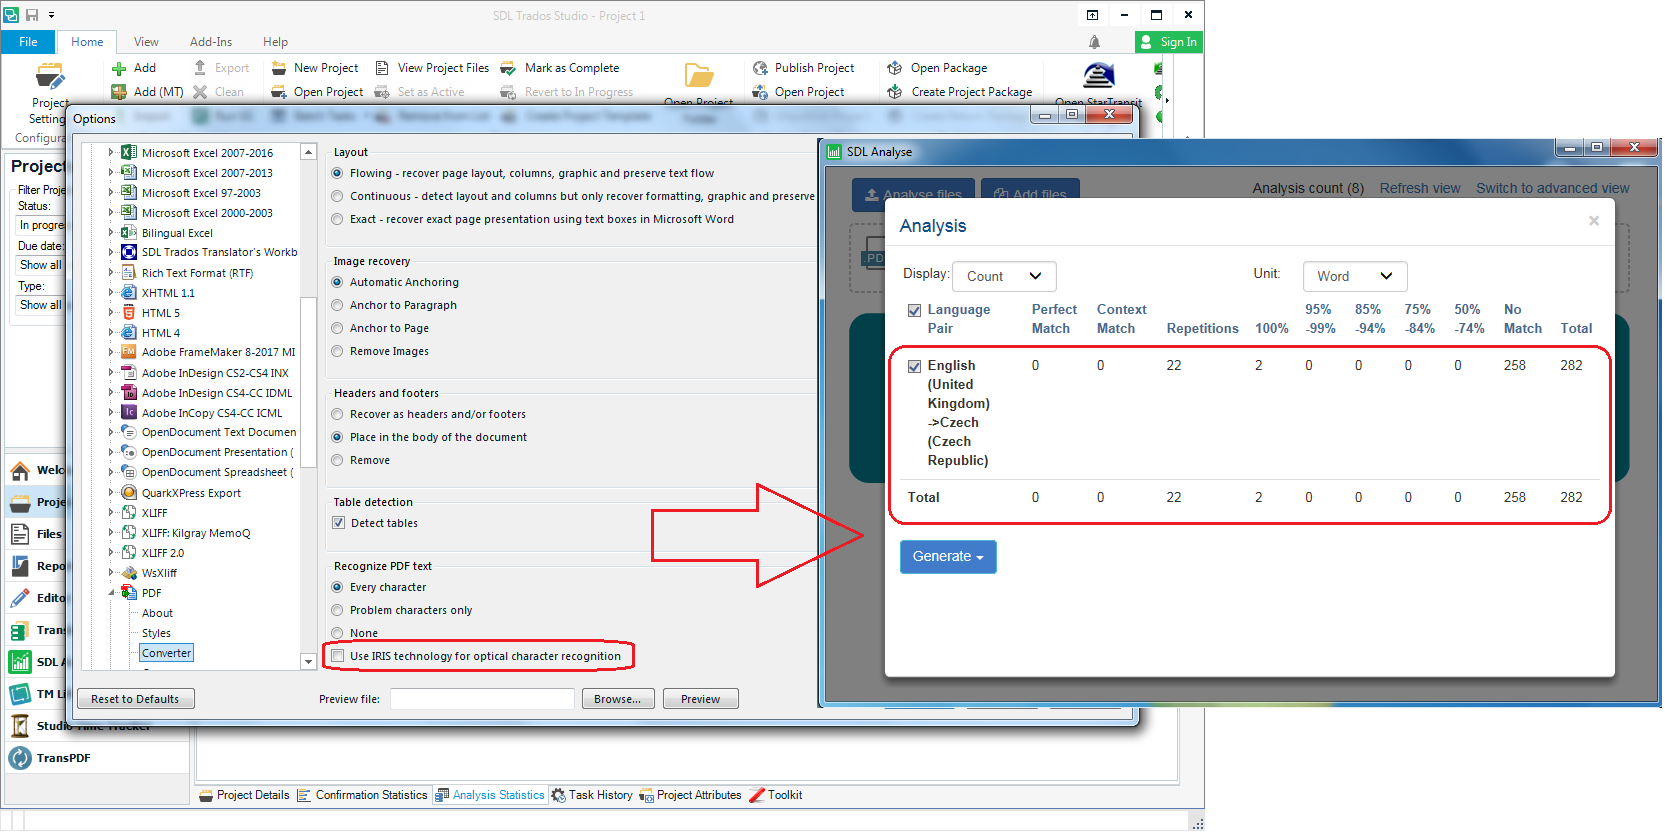Expand the XLIFF 2.0 tree node
Viewport: 1665px width, 834px height.
tap(111, 553)
